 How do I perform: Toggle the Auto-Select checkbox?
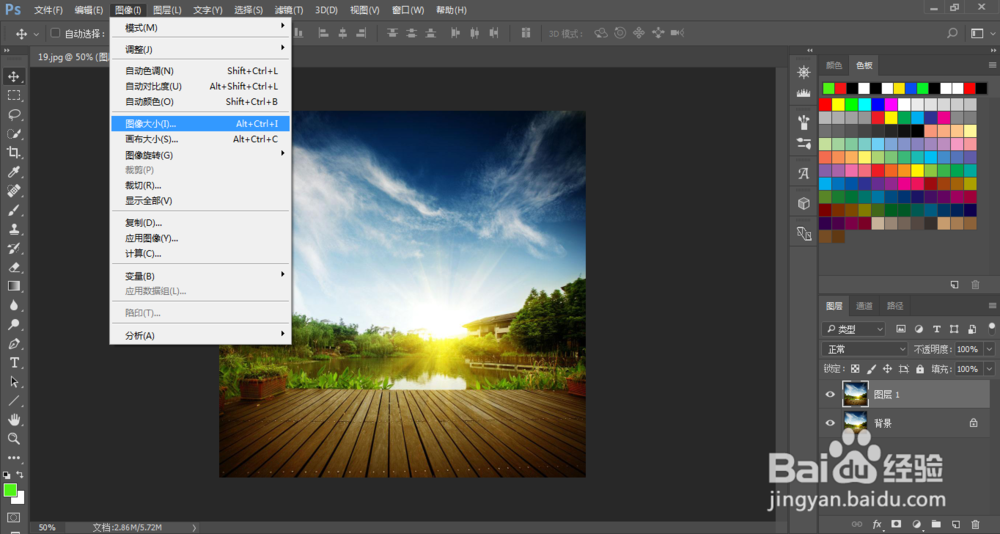55,33
